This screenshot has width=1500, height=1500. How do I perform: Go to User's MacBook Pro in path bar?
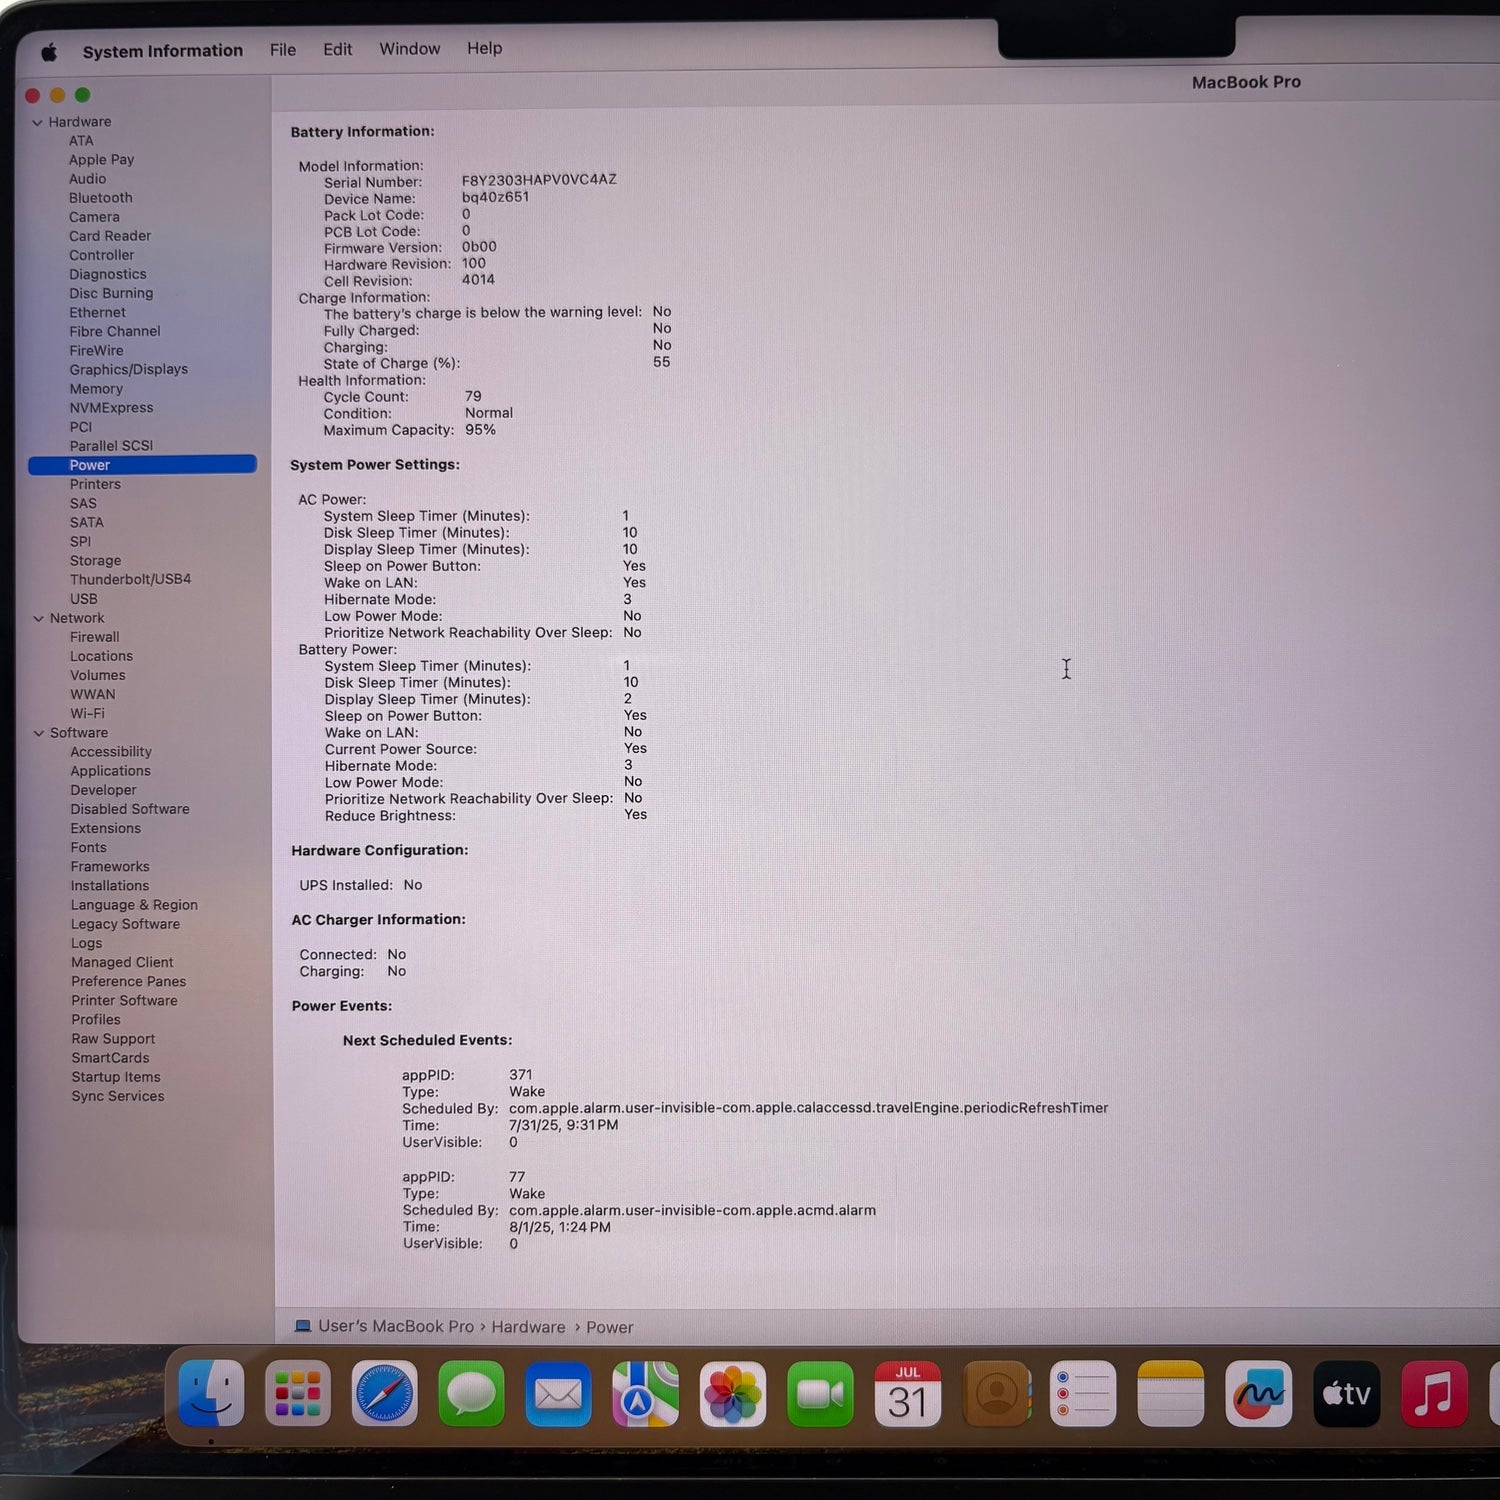tap(396, 1326)
